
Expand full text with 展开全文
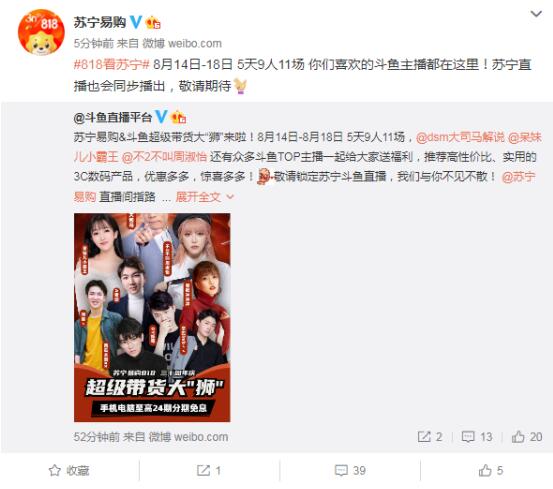205,197
